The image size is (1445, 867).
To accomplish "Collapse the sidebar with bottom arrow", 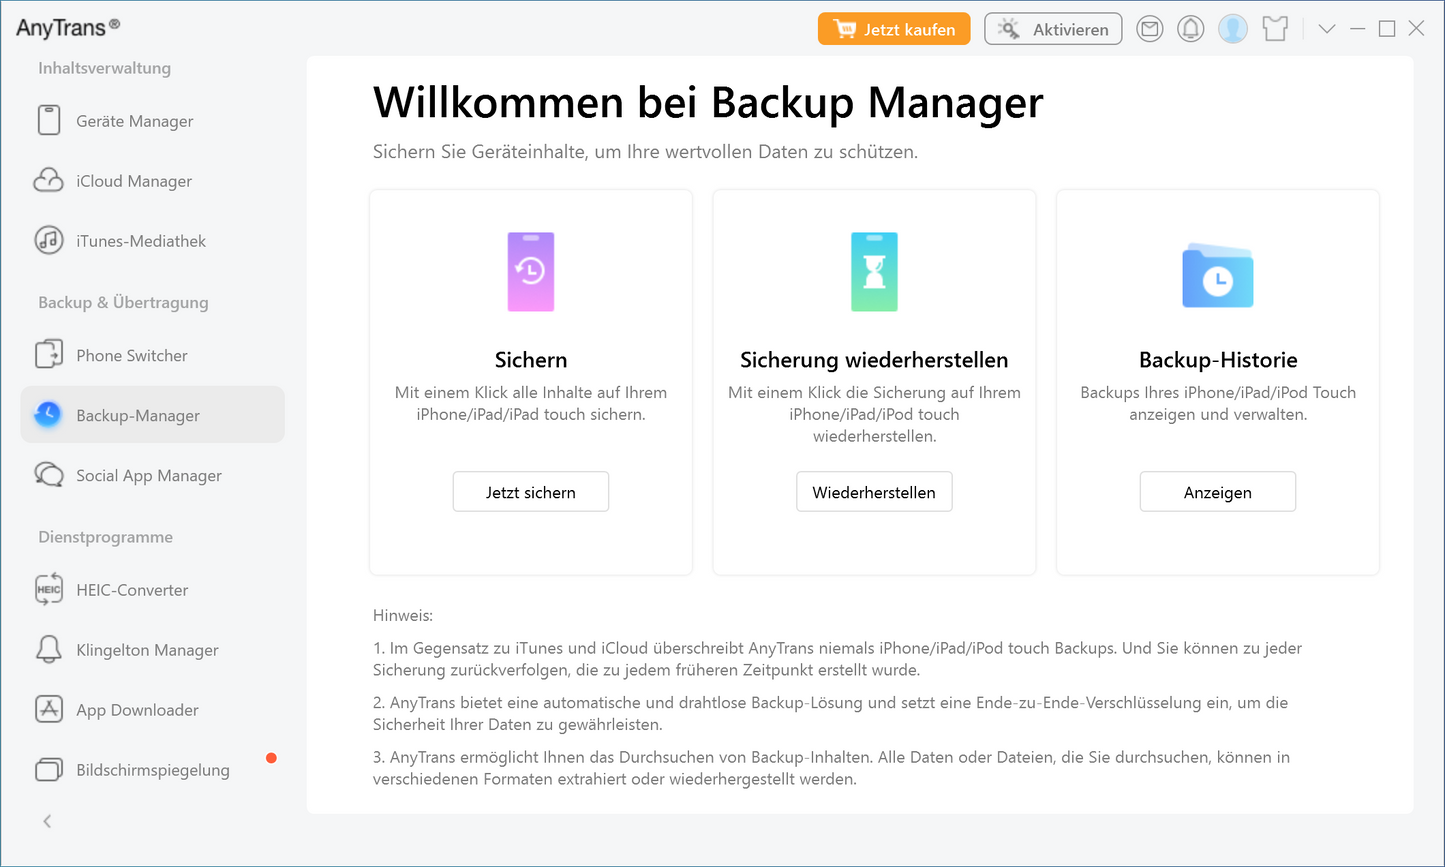I will [47, 821].
